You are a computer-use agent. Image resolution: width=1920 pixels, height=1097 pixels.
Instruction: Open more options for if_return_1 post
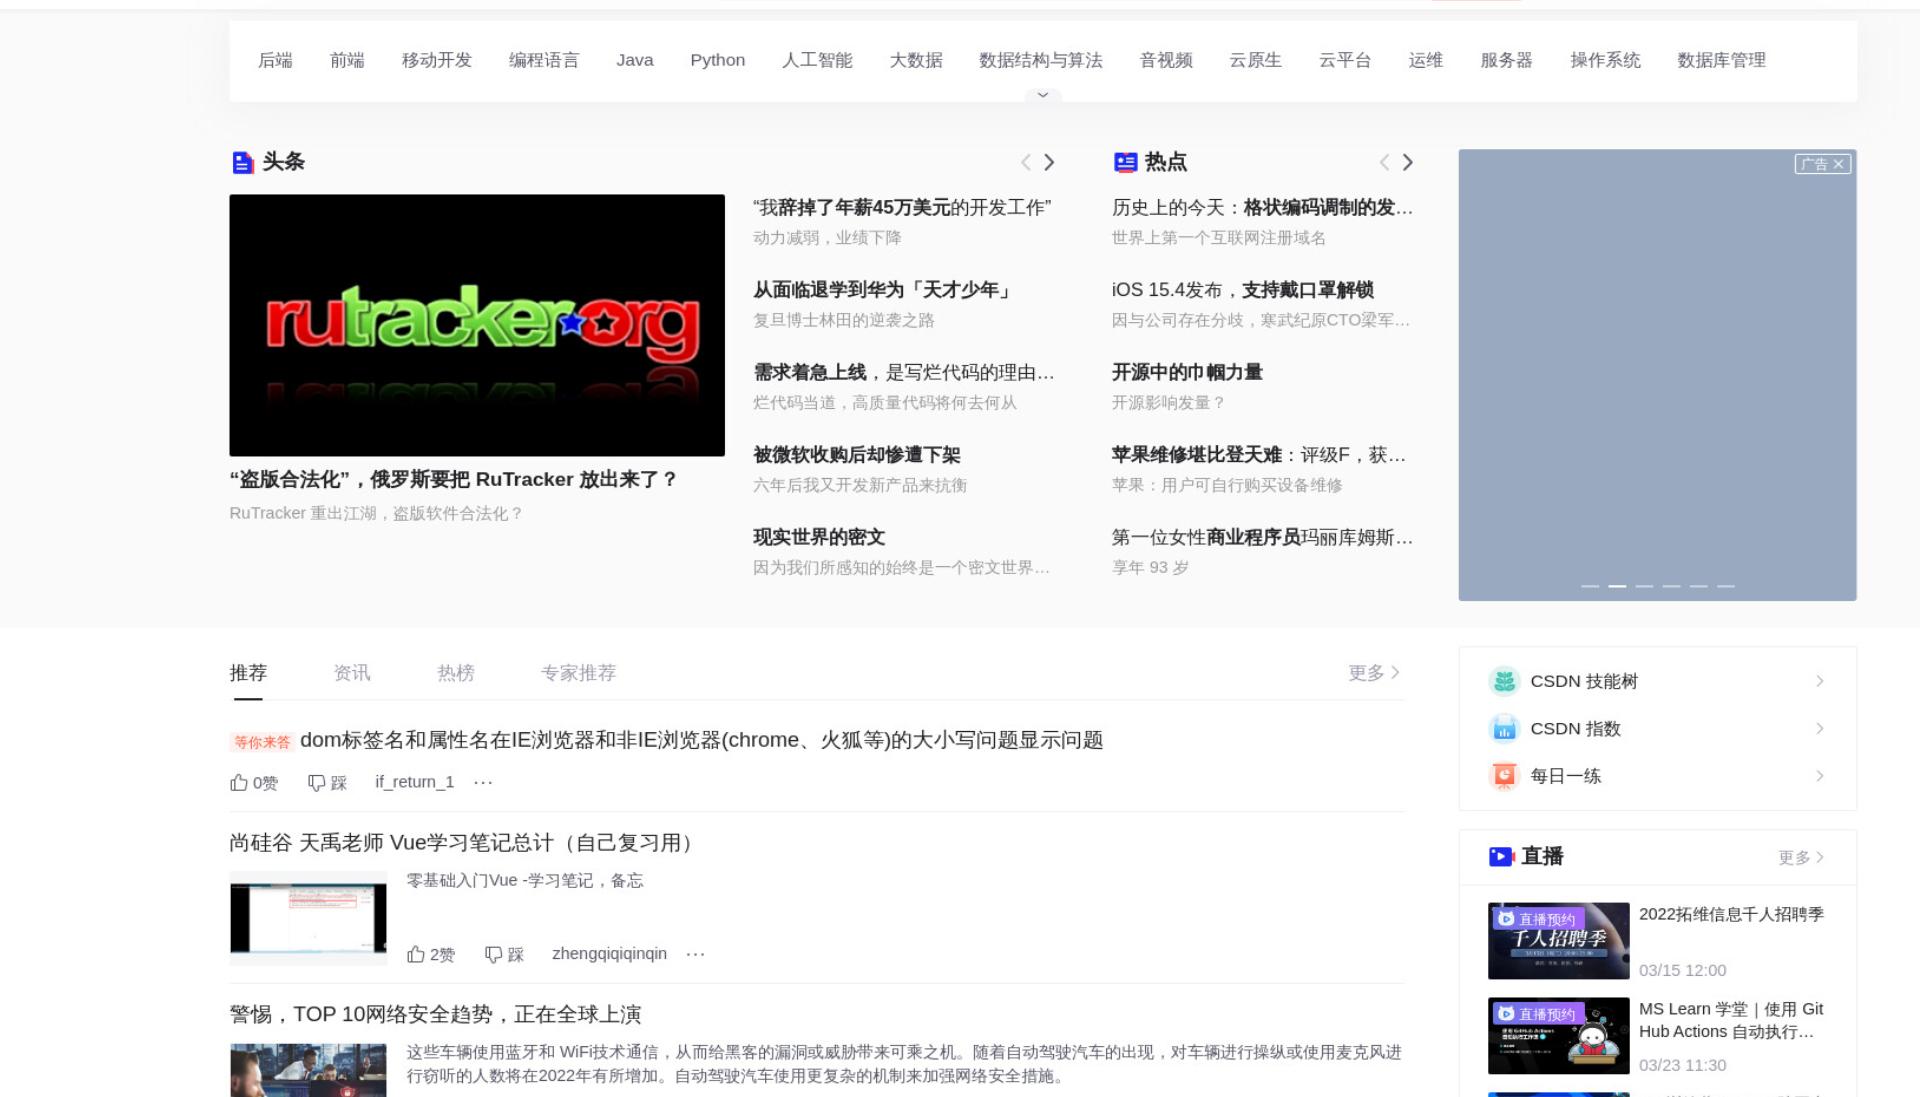click(x=483, y=782)
